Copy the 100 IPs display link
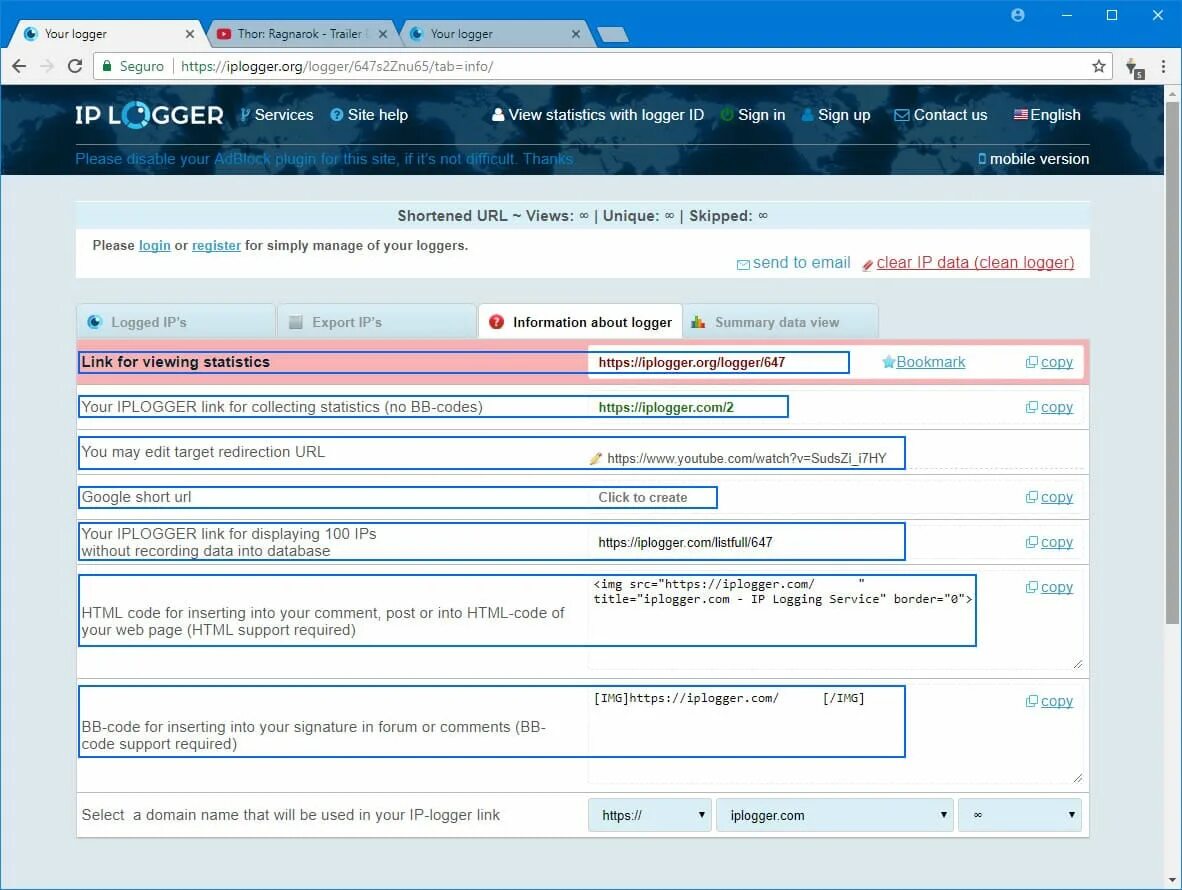1182x890 pixels. point(1049,543)
